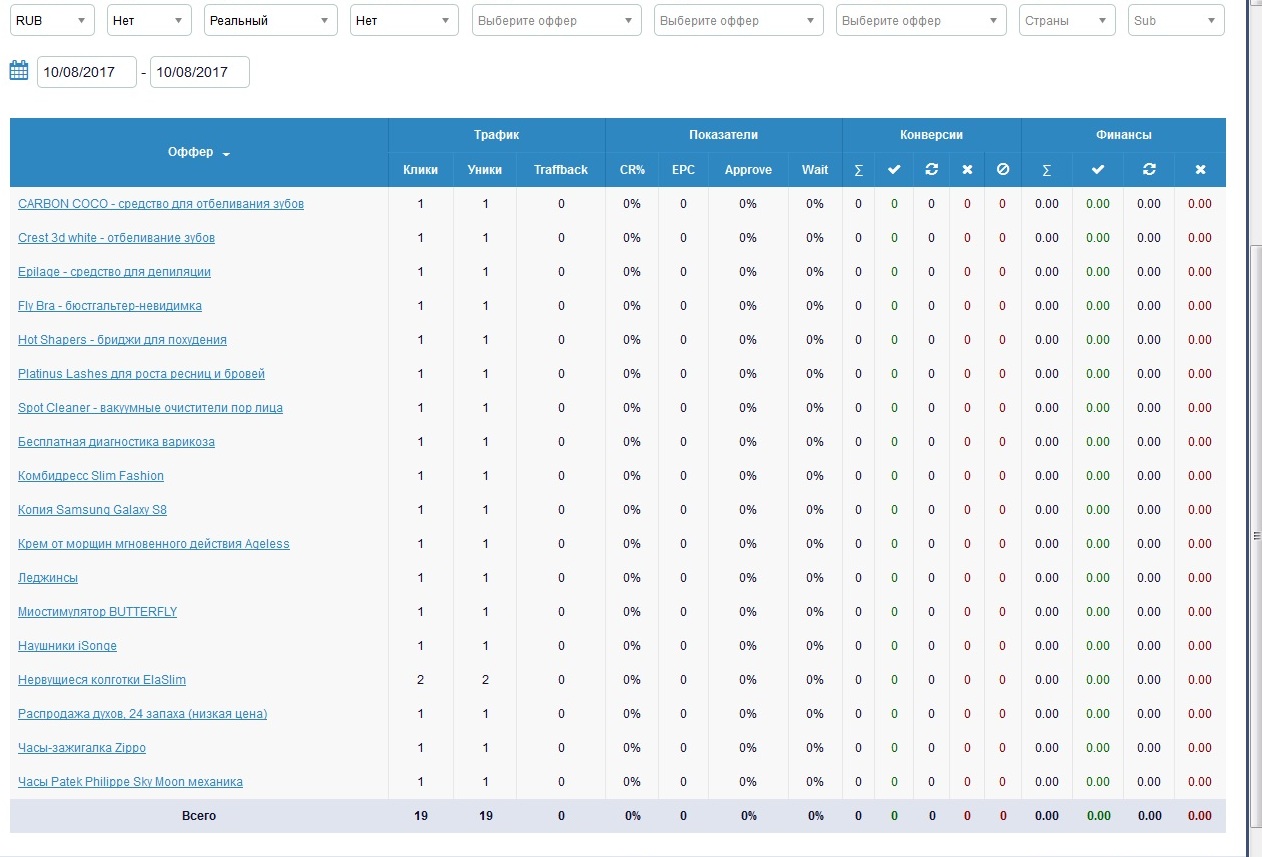
Task: Sort the table by Оффер column header
Action: tap(198, 152)
